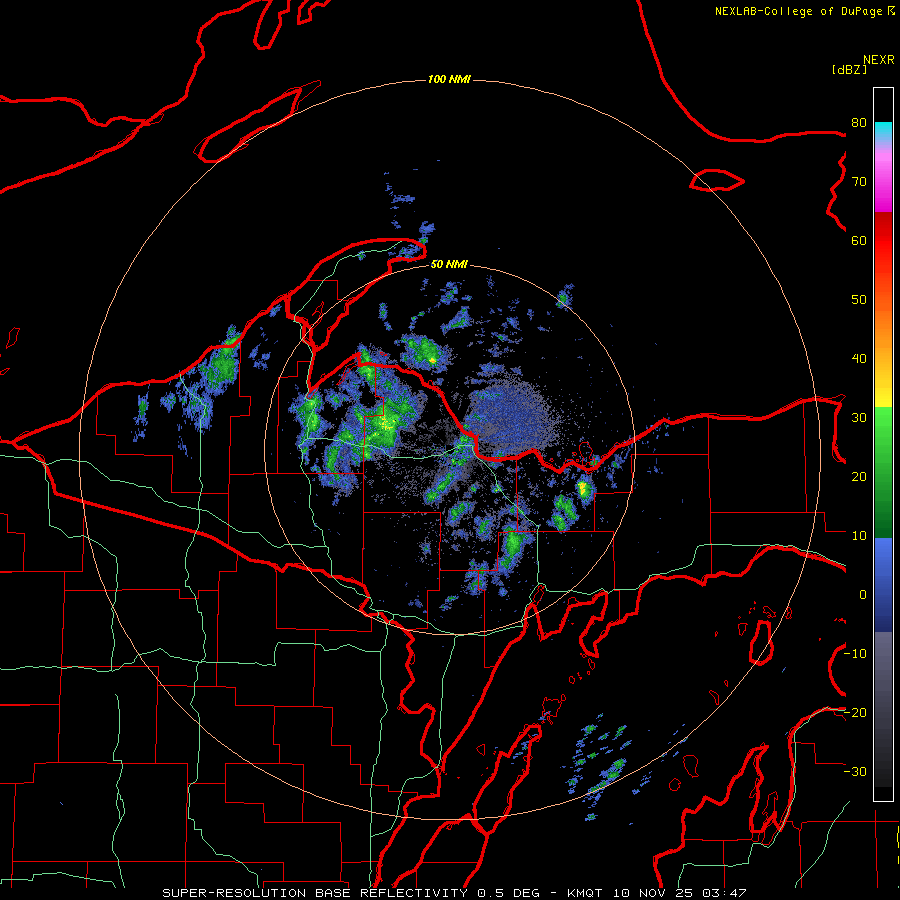Pick the green band of the color bar
Screen dimensions: 900x900
coord(883,471)
